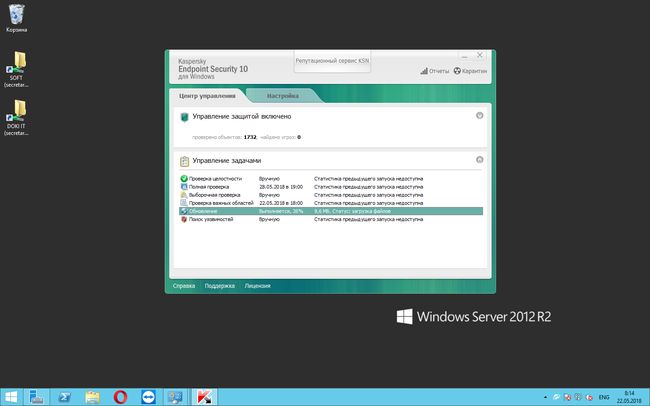Expand the Управление защитой section arrow

pos(480,116)
